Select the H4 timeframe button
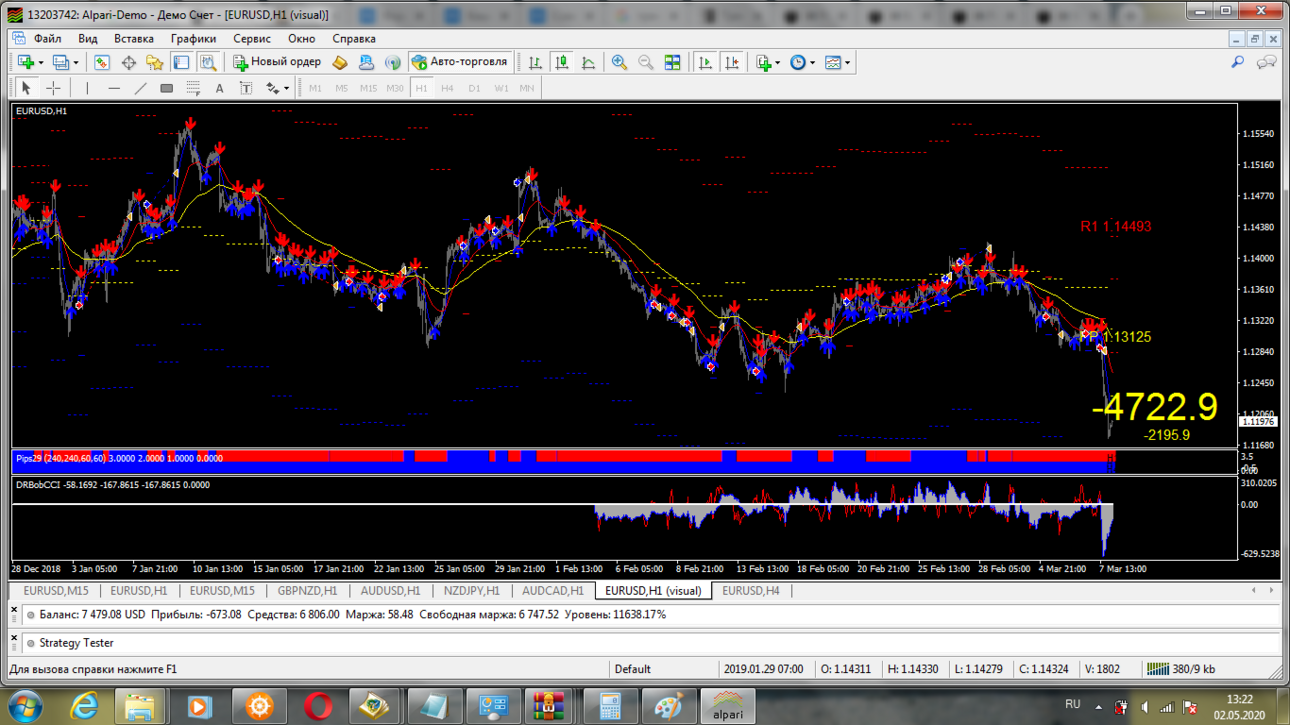The image size is (1290, 725). click(447, 88)
